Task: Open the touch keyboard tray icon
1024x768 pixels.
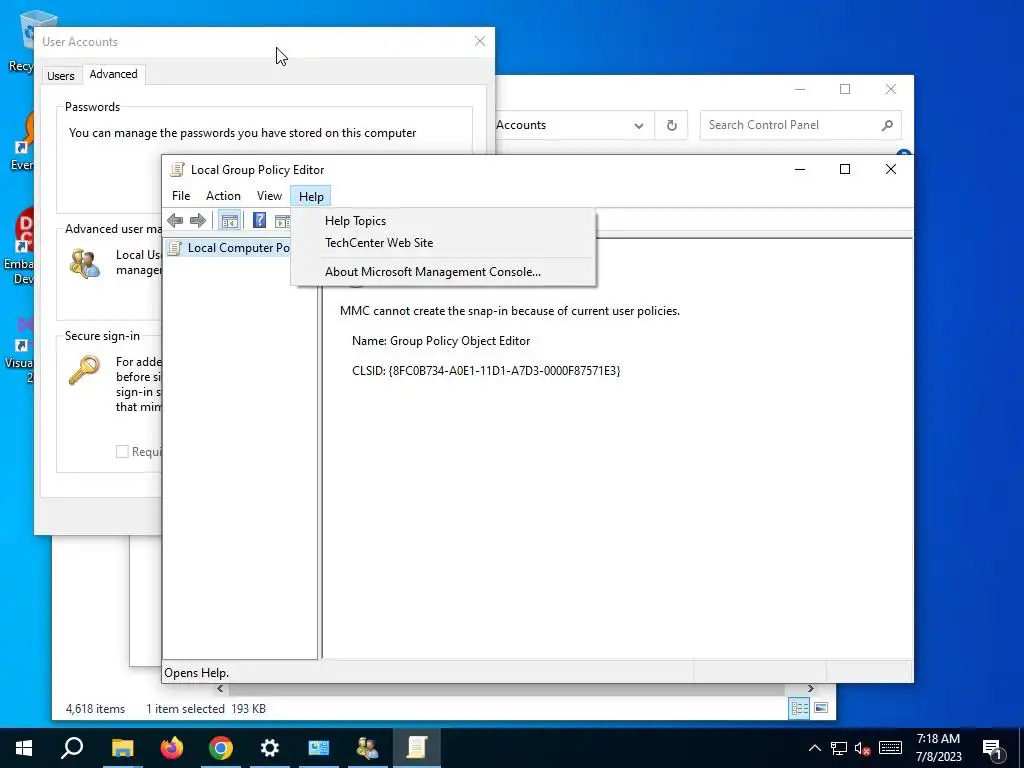Action: click(890, 748)
